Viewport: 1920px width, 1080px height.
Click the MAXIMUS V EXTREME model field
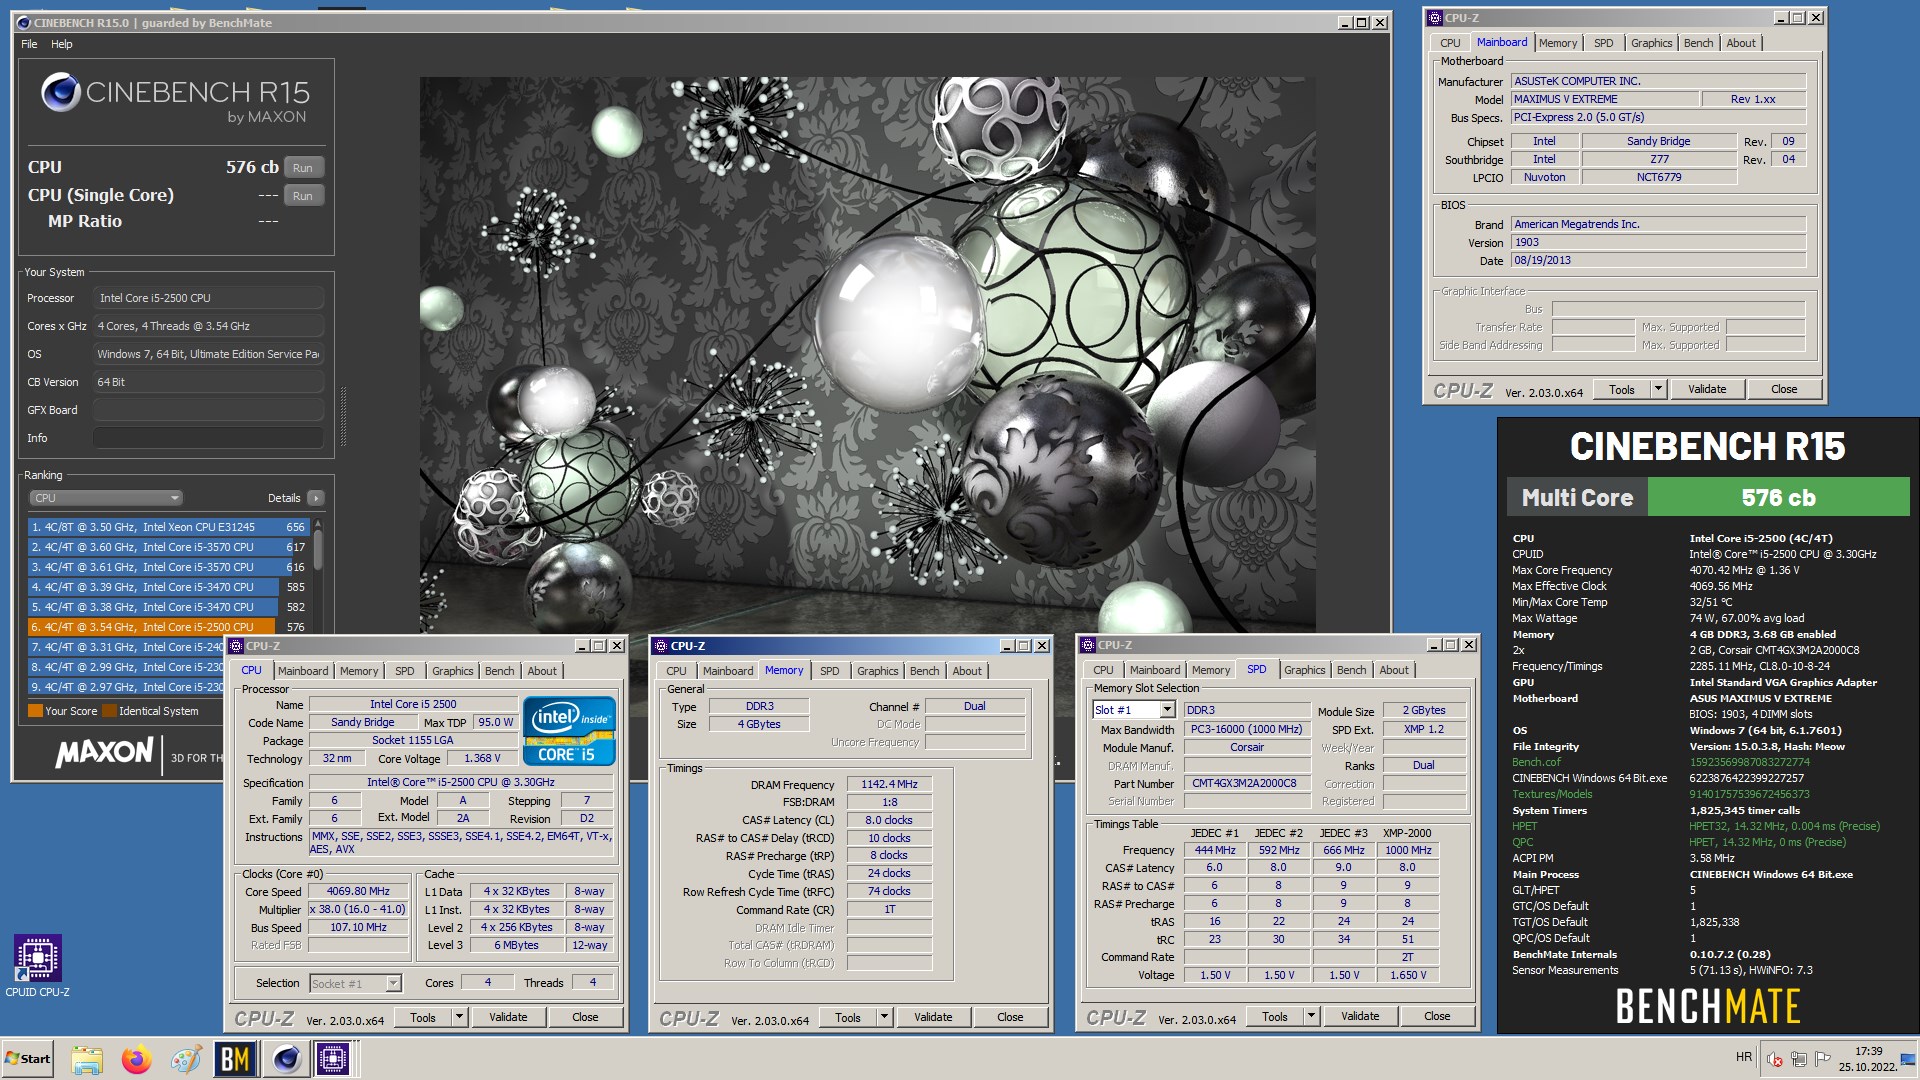(x=1604, y=99)
